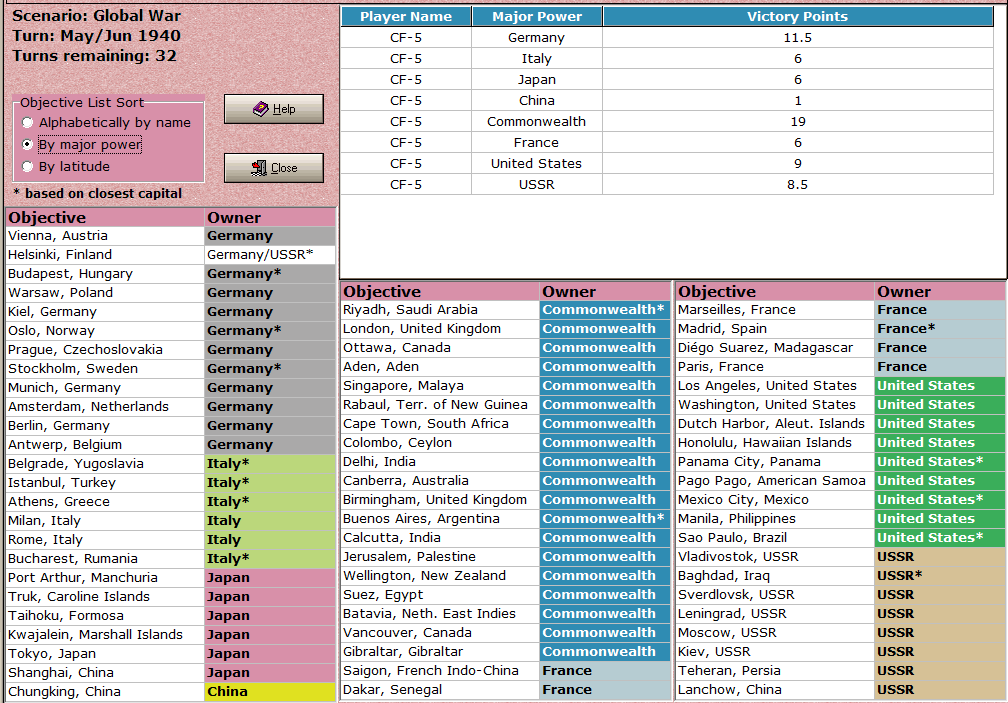The width and height of the screenshot is (1008, 703).
Task: Select Port Arthur, Manchuria objective
Action: [x=105, y=578]
